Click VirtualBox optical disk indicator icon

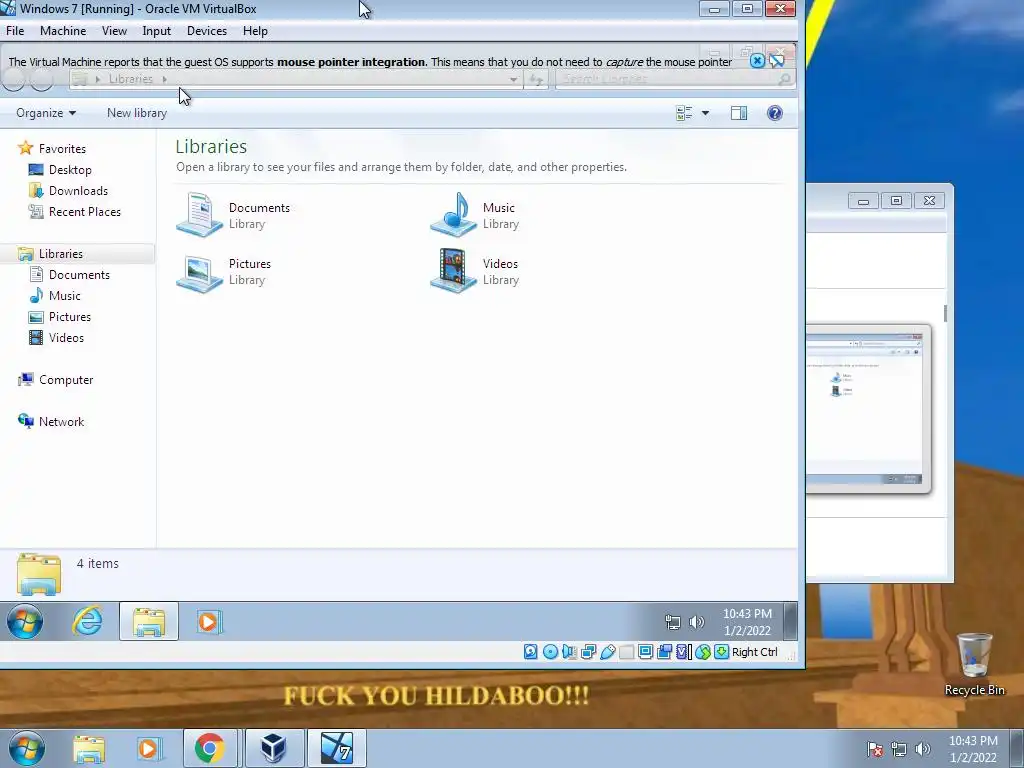551,652
